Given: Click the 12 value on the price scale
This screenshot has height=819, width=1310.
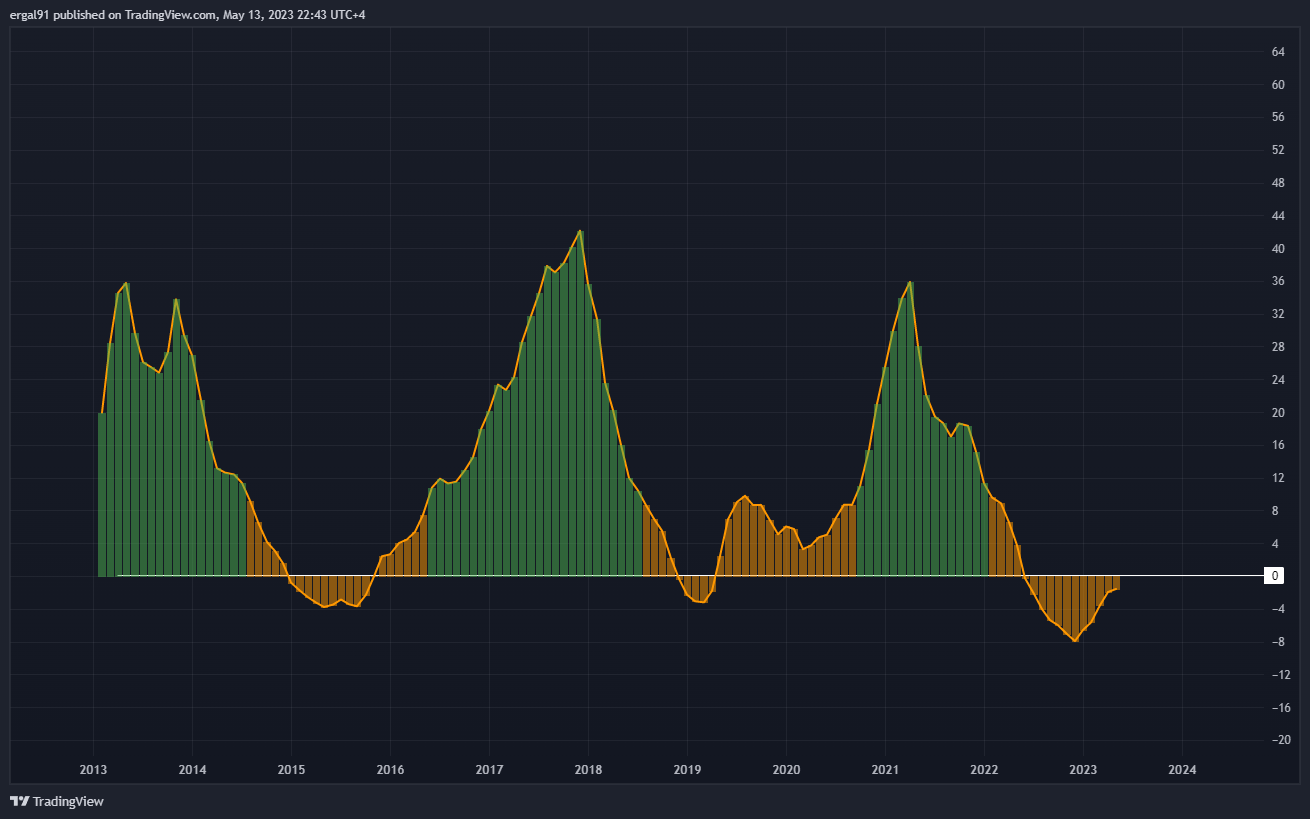Looking at the screenshot, I should coord(1278,478).
